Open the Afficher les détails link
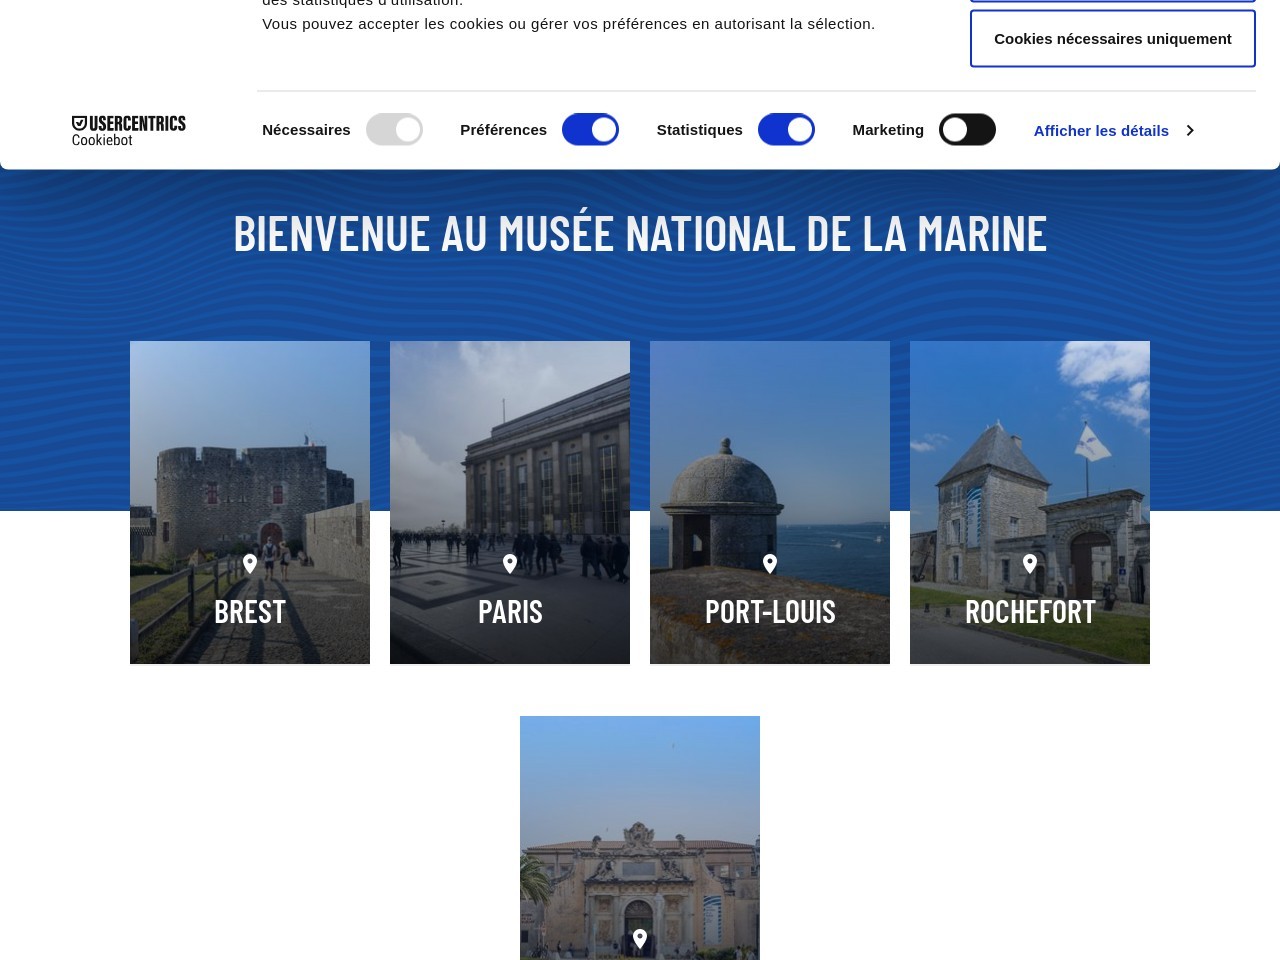This screenshot has height=960, width=1280. tap(1101, 131)
